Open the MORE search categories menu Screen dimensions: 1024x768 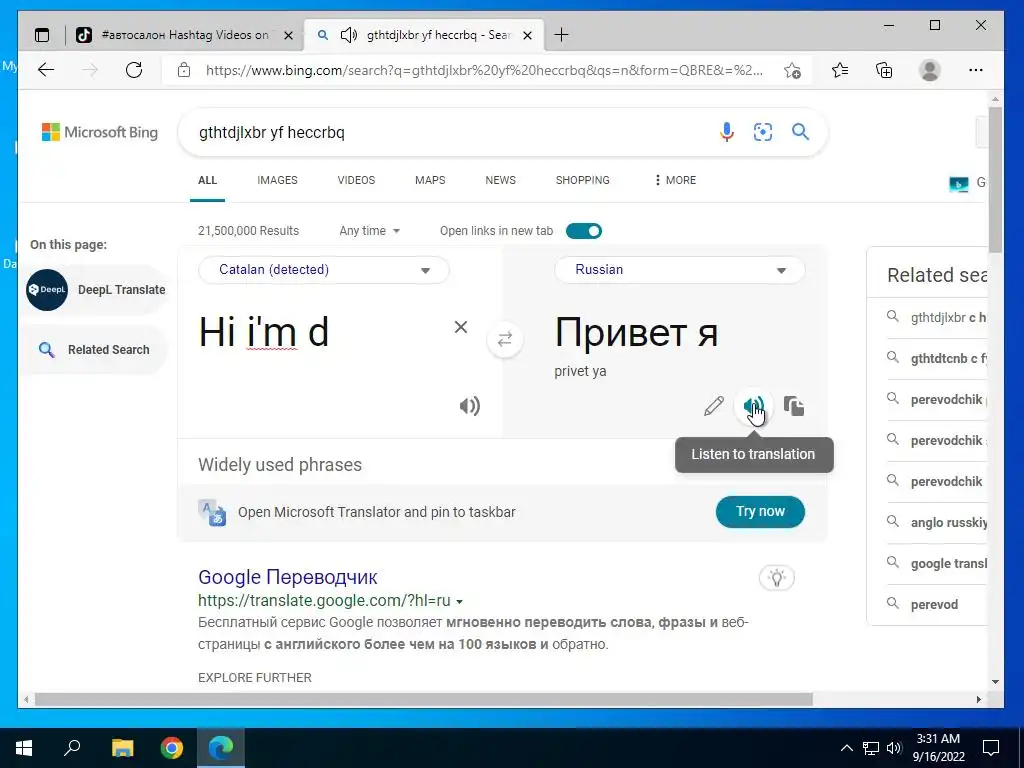point(675,180)
